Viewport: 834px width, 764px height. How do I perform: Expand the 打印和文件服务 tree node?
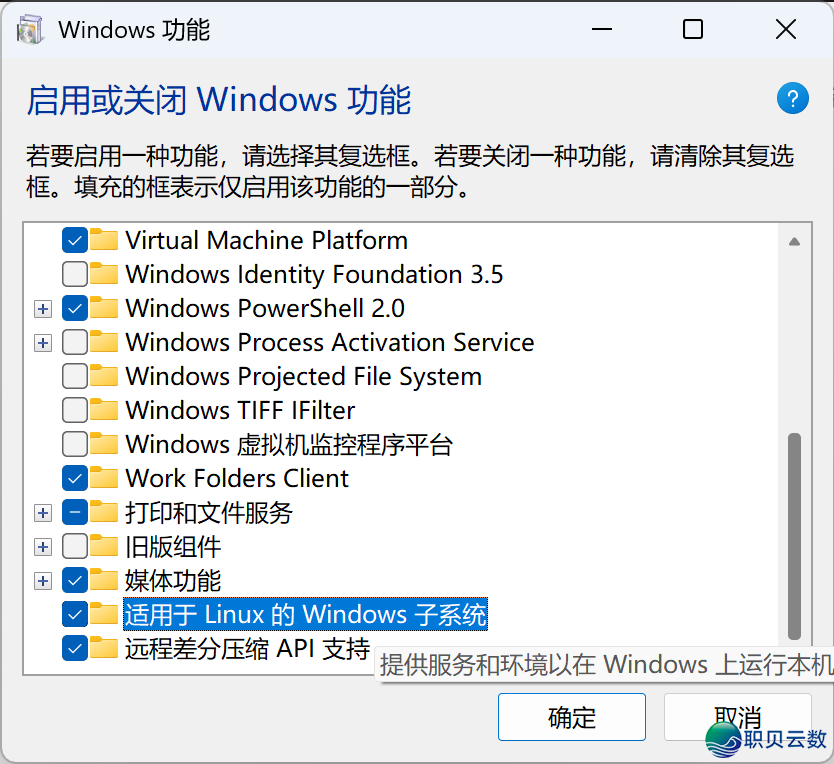coord(42,513)
